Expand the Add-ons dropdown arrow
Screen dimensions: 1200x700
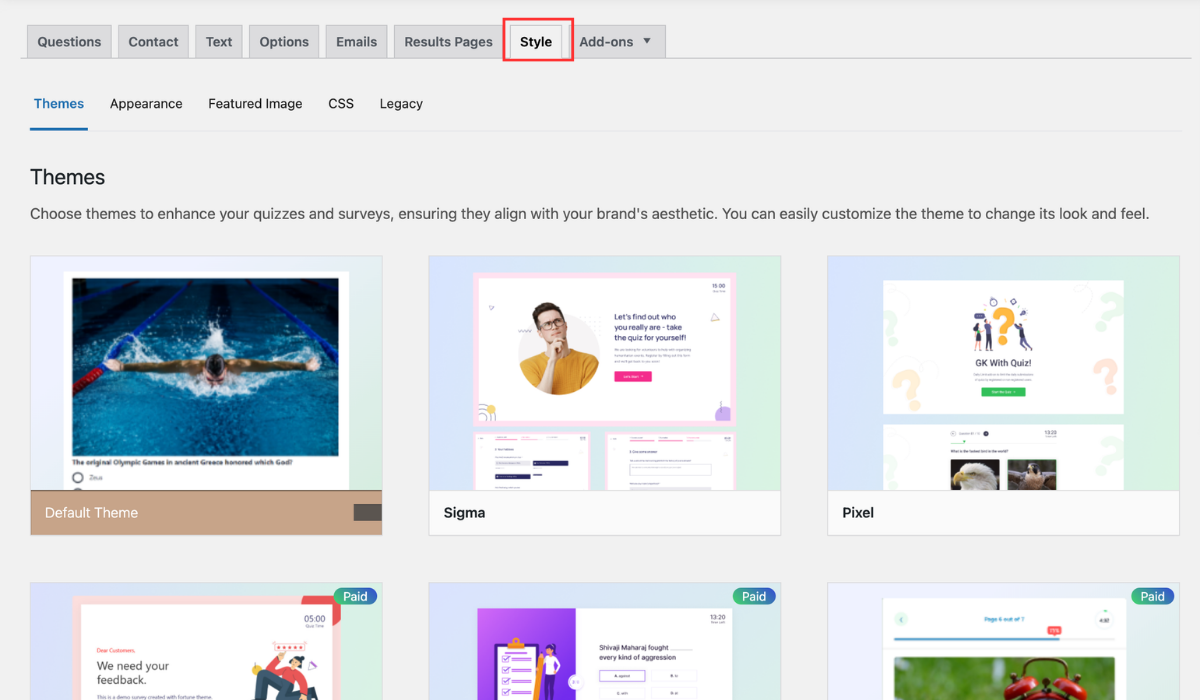[x=647, y=41]
